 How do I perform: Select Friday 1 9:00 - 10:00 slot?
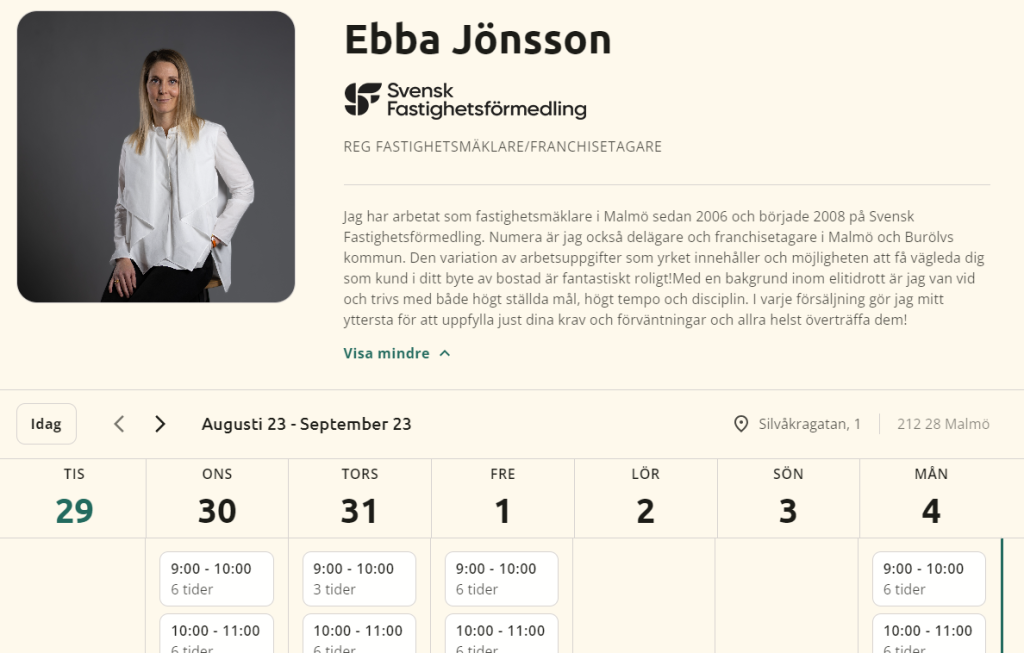coord(502,579)
